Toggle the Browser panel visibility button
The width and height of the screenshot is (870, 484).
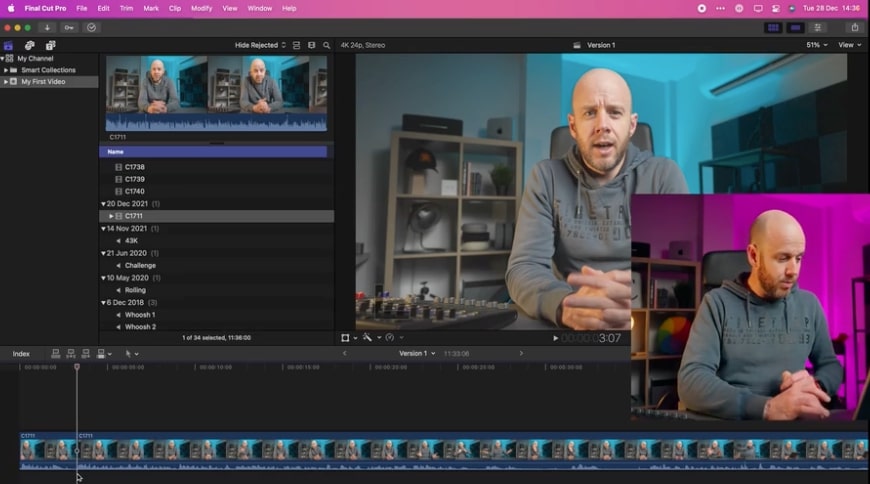click(772, 27)
